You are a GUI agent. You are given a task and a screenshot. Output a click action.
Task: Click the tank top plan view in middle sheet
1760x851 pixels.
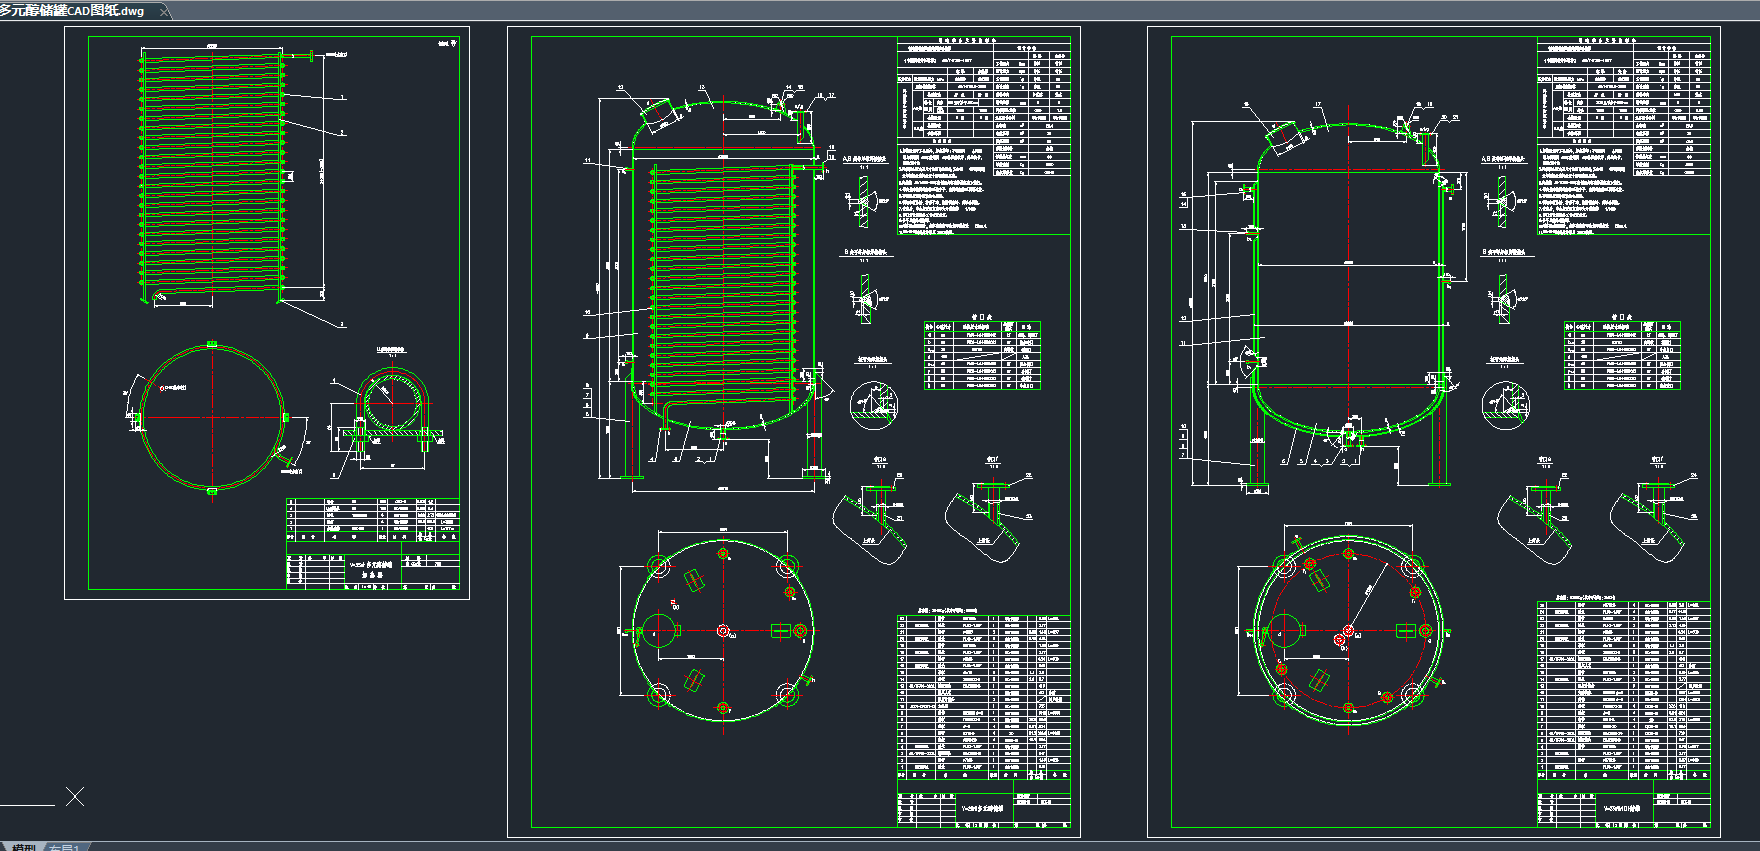pyautogui.click(x=723, y=630)
